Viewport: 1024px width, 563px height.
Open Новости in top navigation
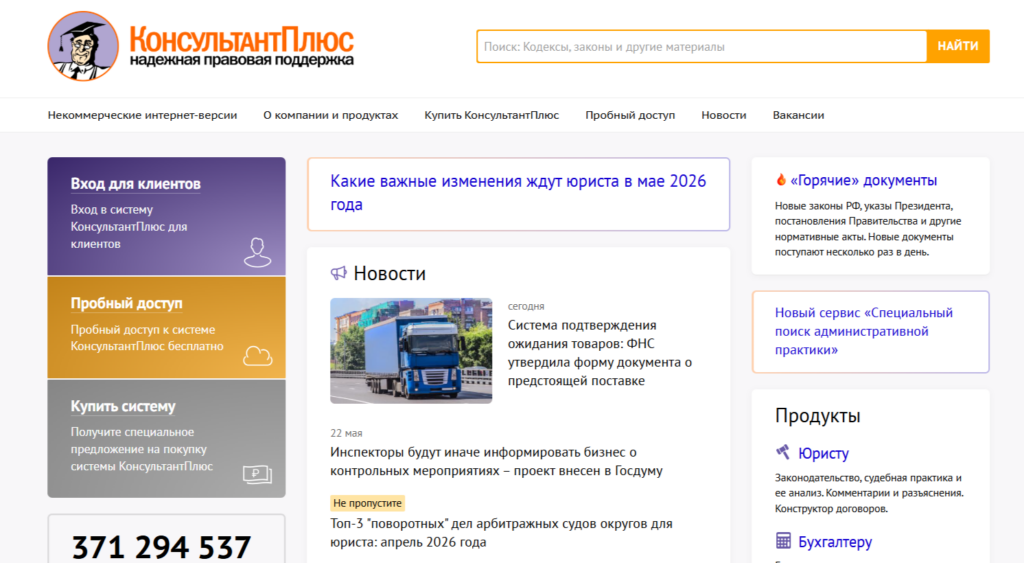coord(724,115)
